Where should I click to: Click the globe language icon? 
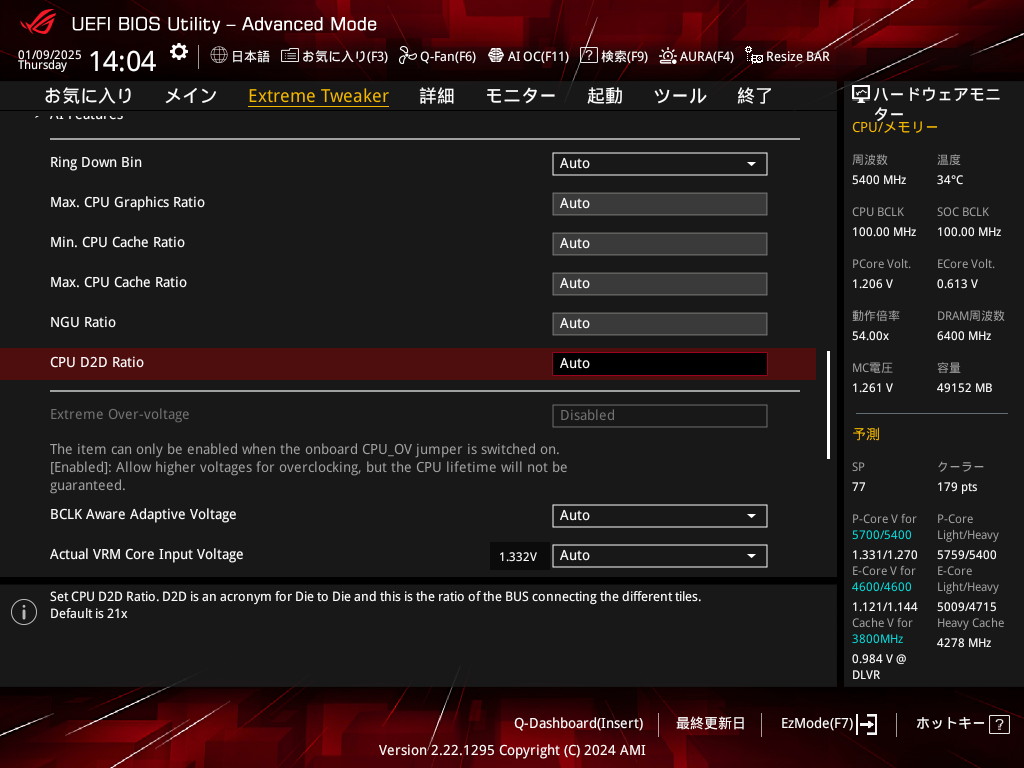(219, 56)
